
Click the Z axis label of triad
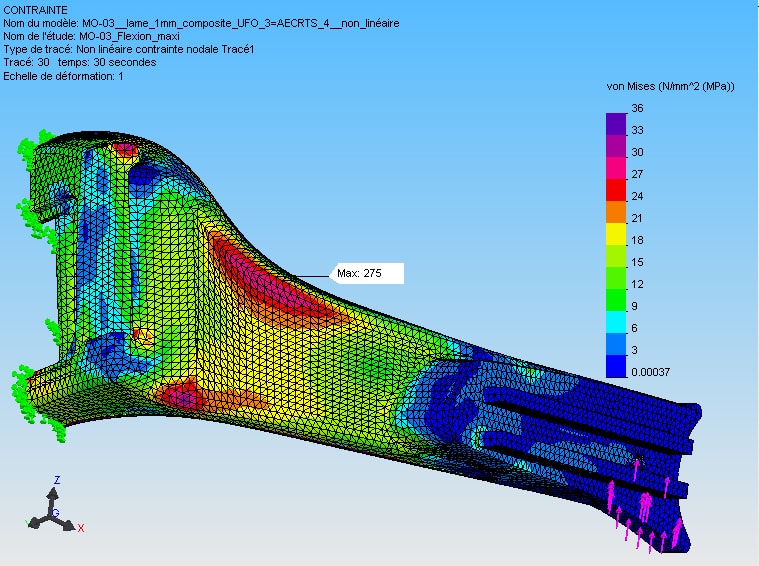click(x=57, y=480)
